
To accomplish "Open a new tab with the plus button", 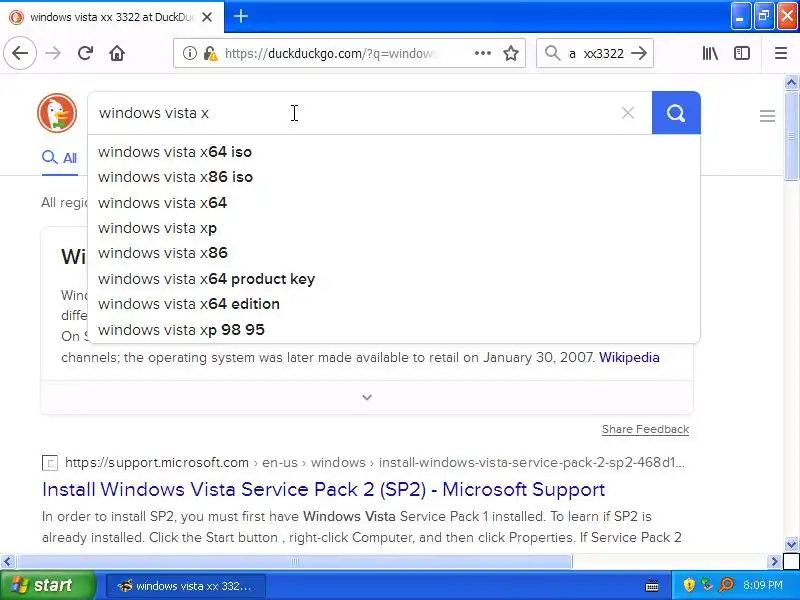I will pos(241,16).
